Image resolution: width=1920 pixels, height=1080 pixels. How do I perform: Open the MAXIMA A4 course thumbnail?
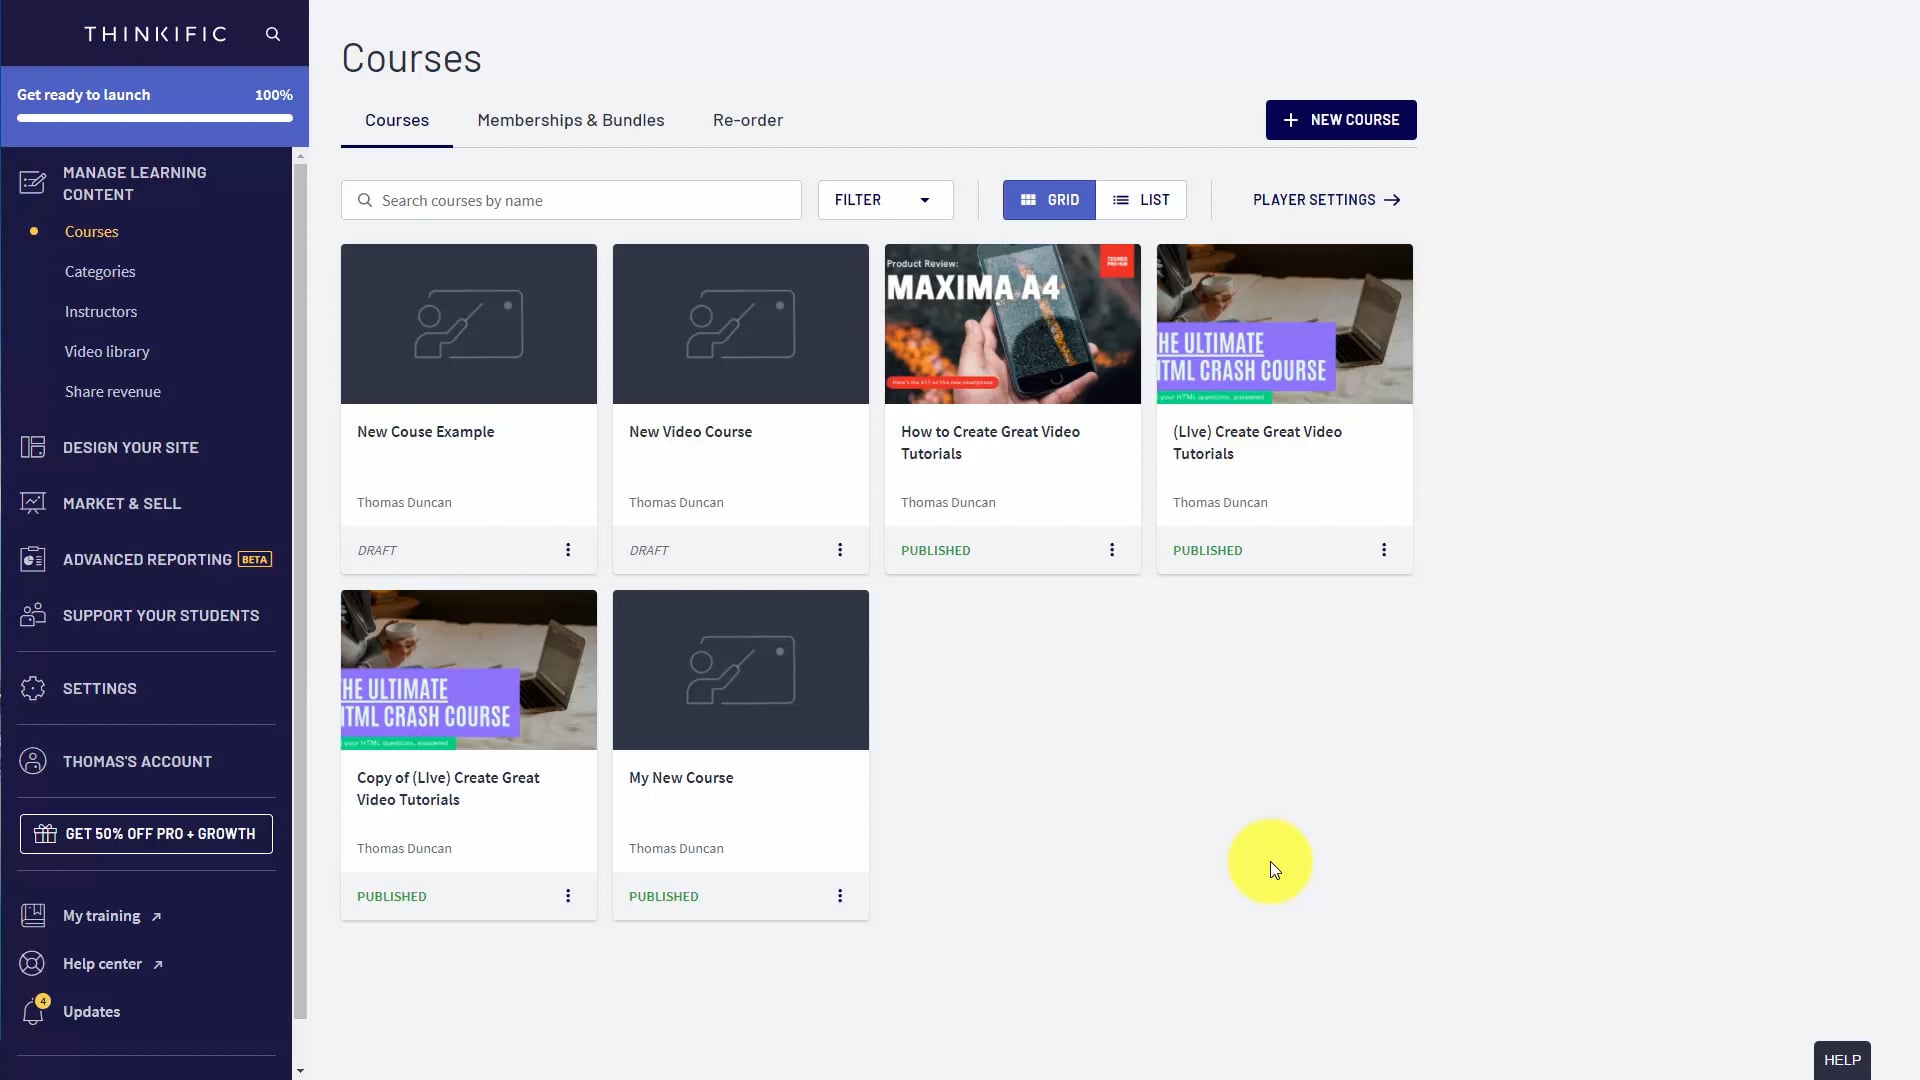click(1013, 324)
